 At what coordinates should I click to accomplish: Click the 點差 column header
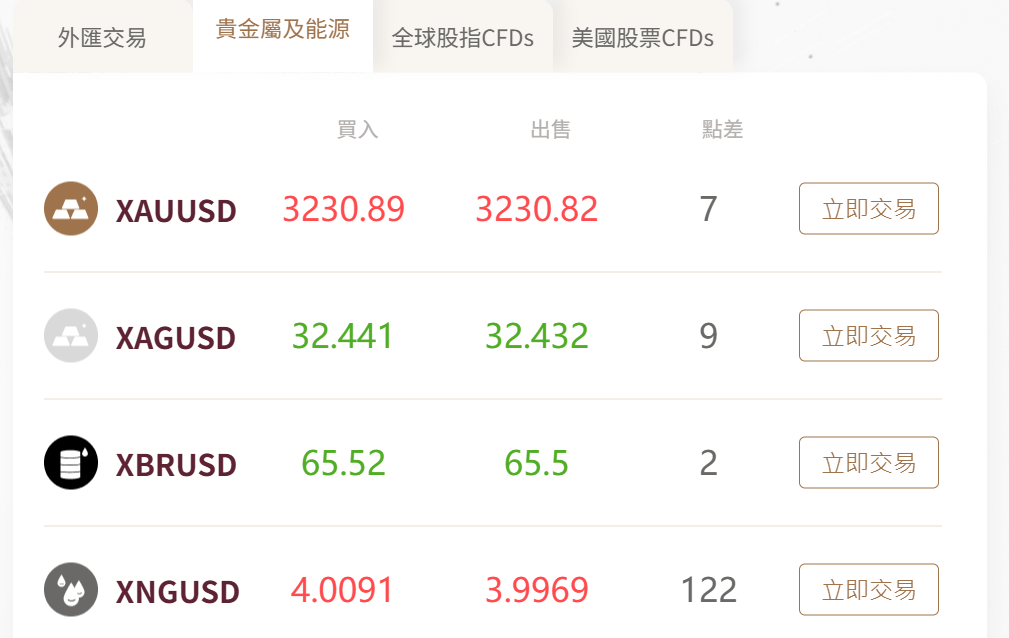pos(723,129)
